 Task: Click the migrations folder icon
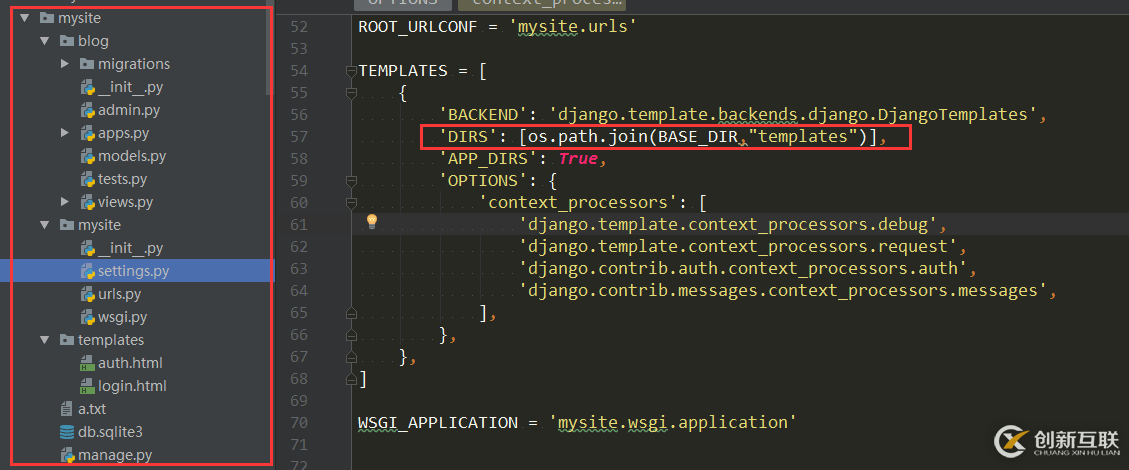(x=87, y=63)
